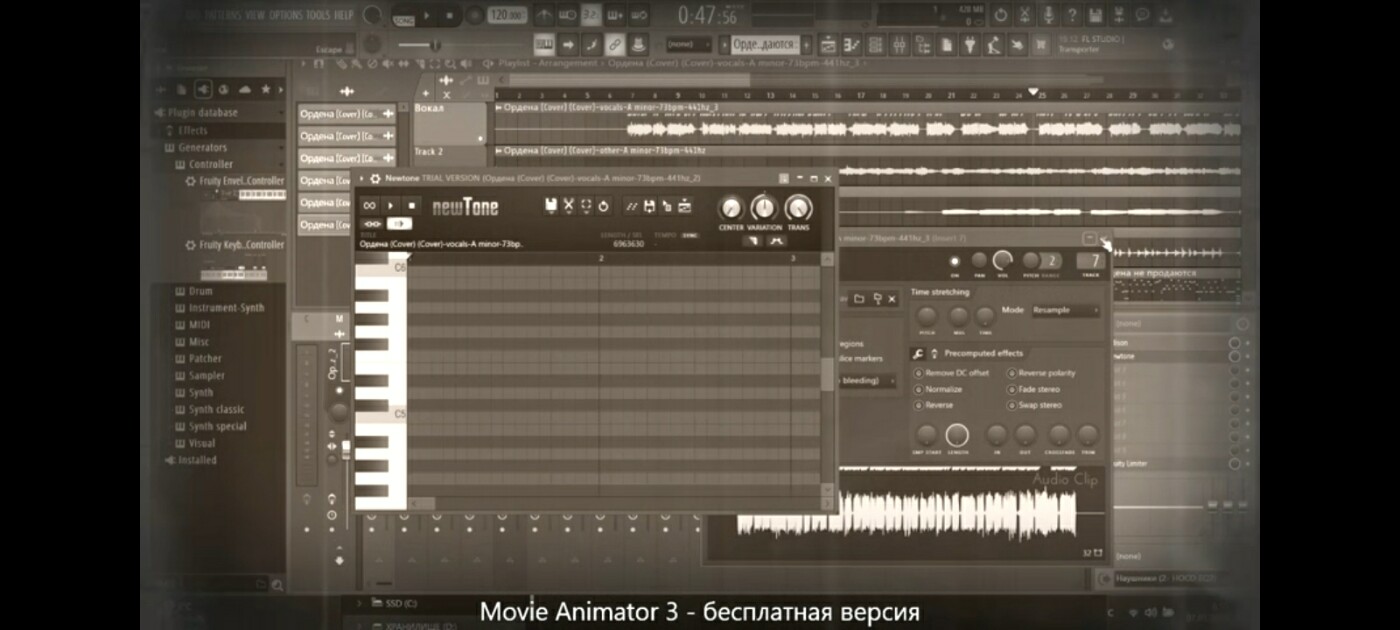Send Newtone notes to piano roll
This screenshot has height=630, width=1400.
(685, 206)
